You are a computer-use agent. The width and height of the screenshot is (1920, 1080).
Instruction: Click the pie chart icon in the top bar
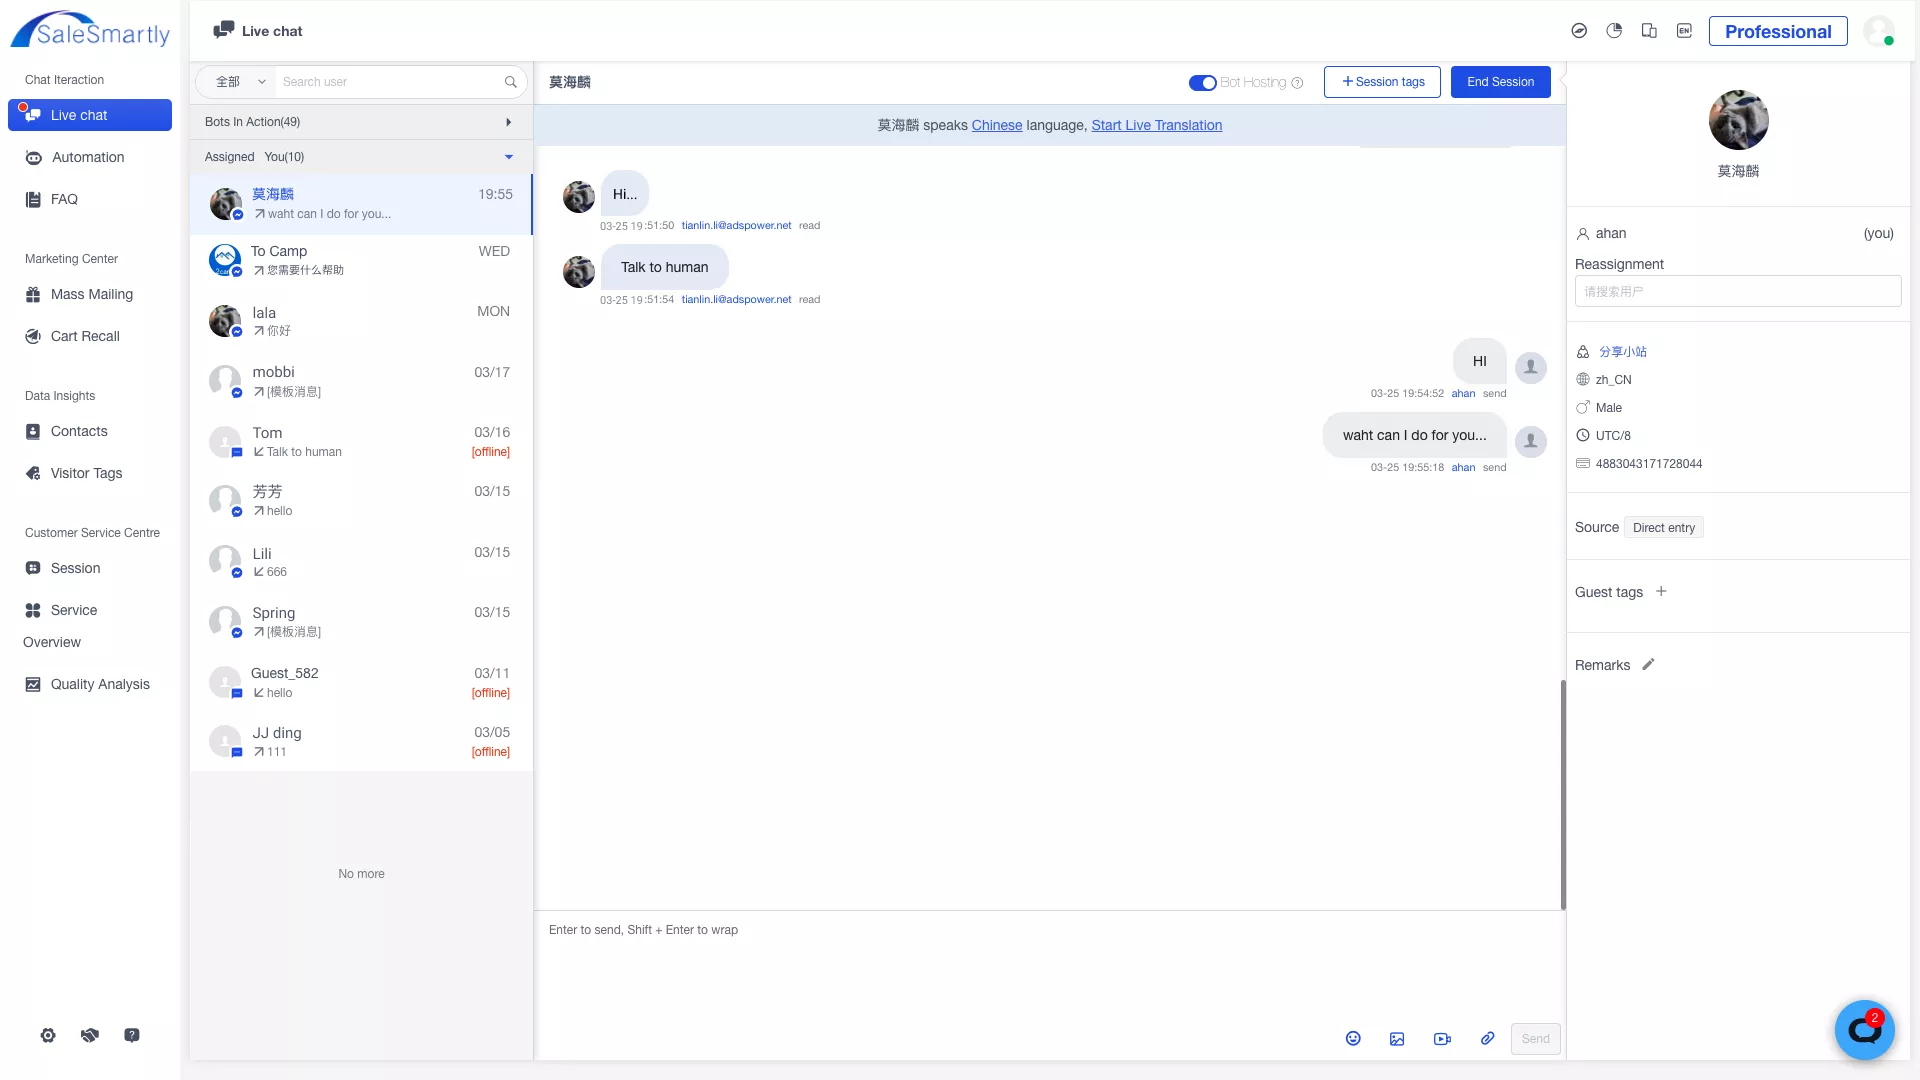1614,31
